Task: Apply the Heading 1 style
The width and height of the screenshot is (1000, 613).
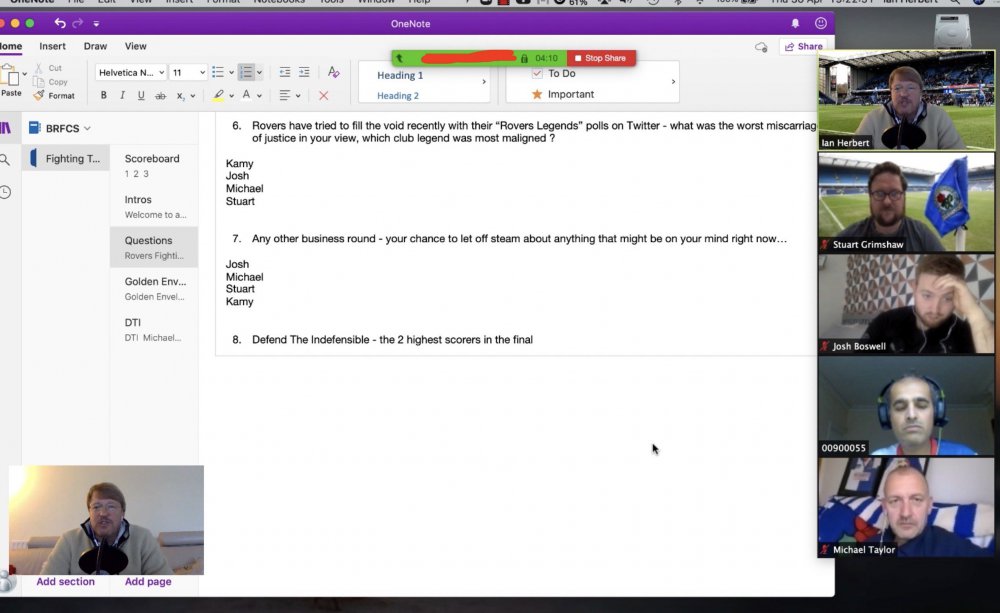Action: coord(400,75)
